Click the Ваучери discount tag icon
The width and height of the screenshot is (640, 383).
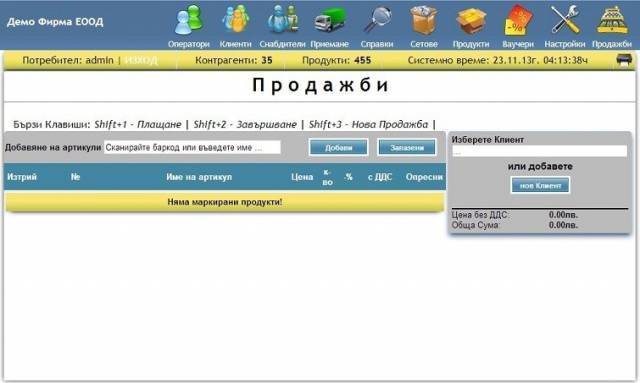point(518,20)
